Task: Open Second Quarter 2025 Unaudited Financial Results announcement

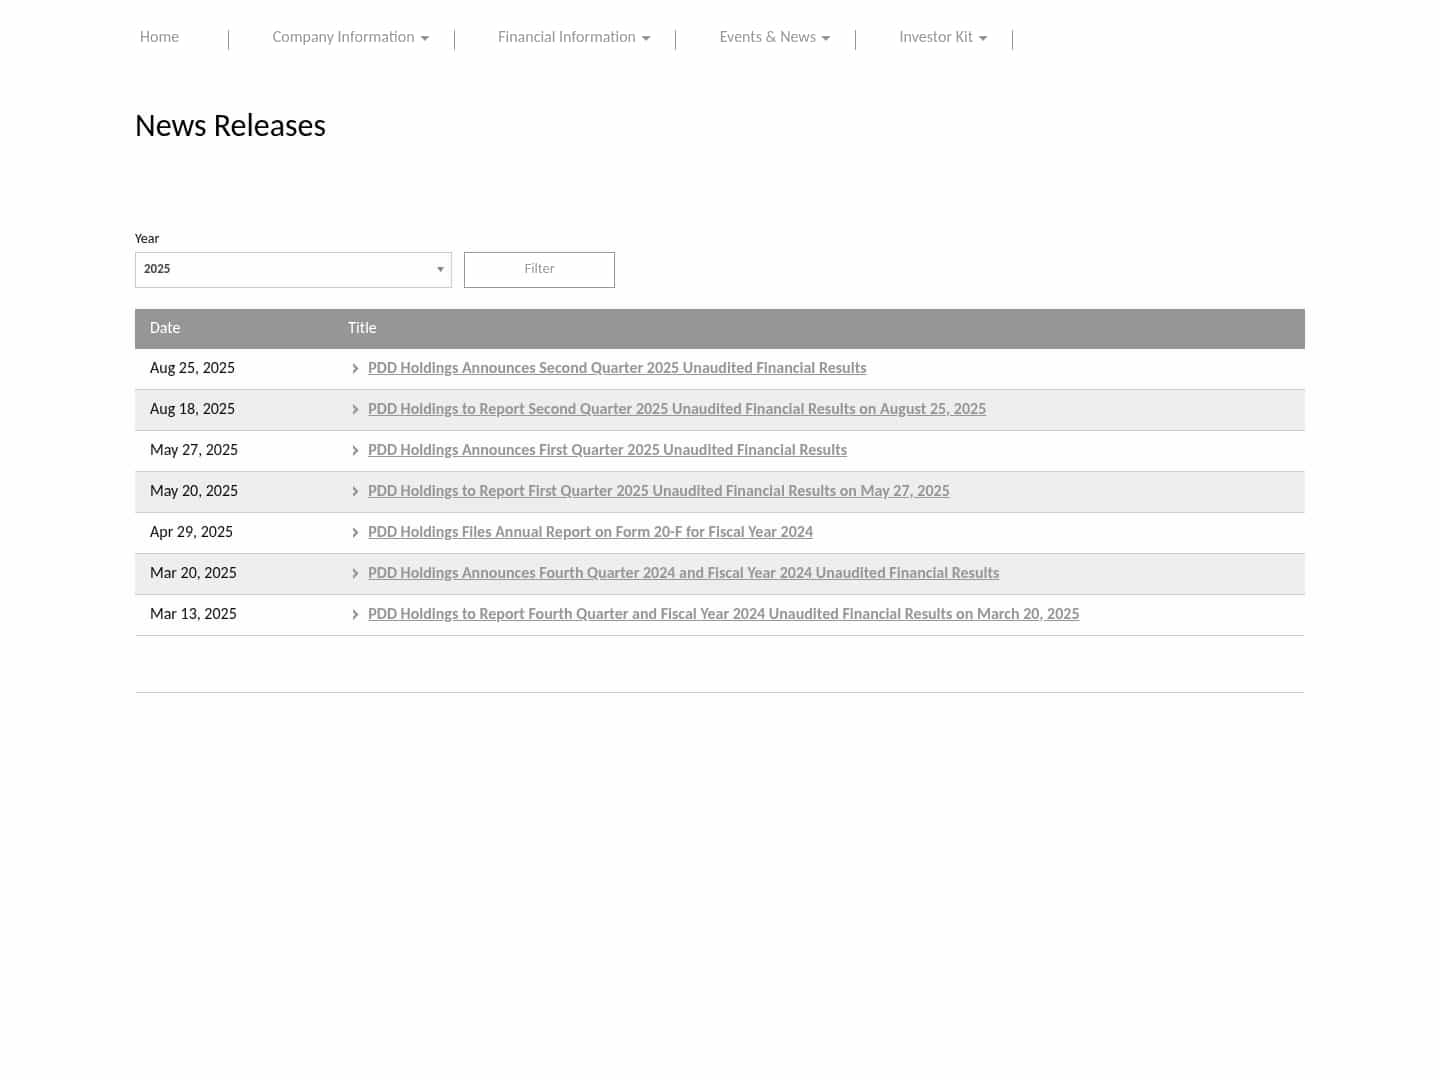Action: click(x=617, y=368)
